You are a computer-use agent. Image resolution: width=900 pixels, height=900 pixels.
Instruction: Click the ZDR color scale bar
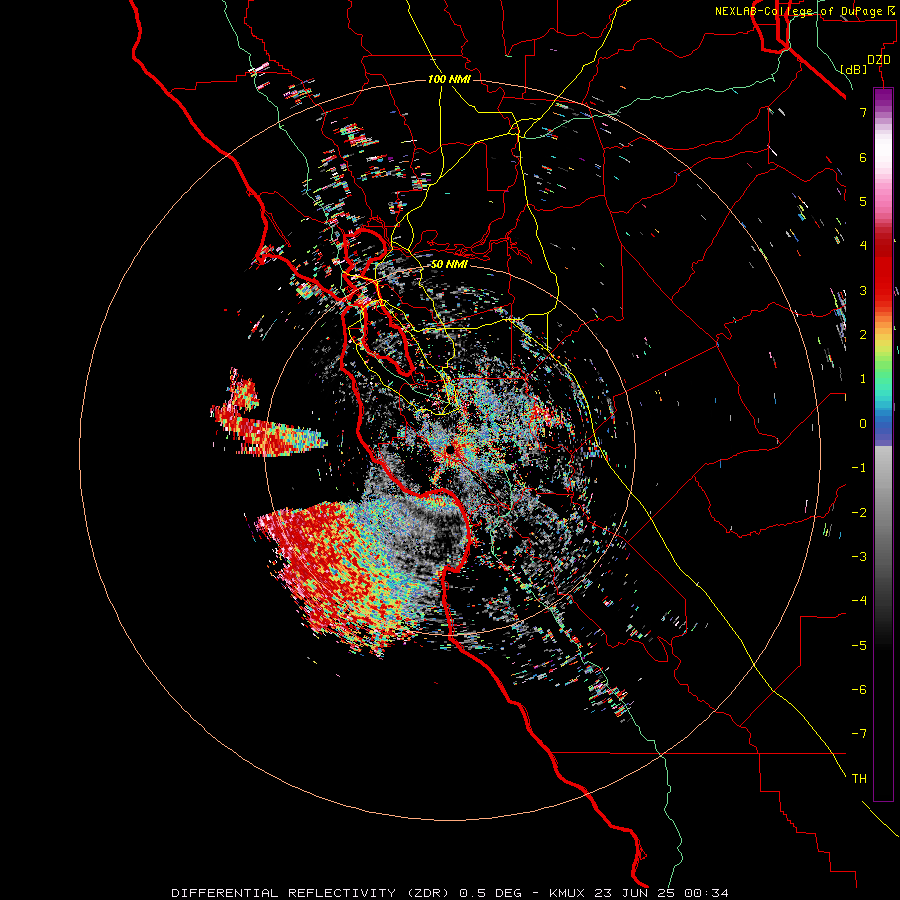(883, 445)
